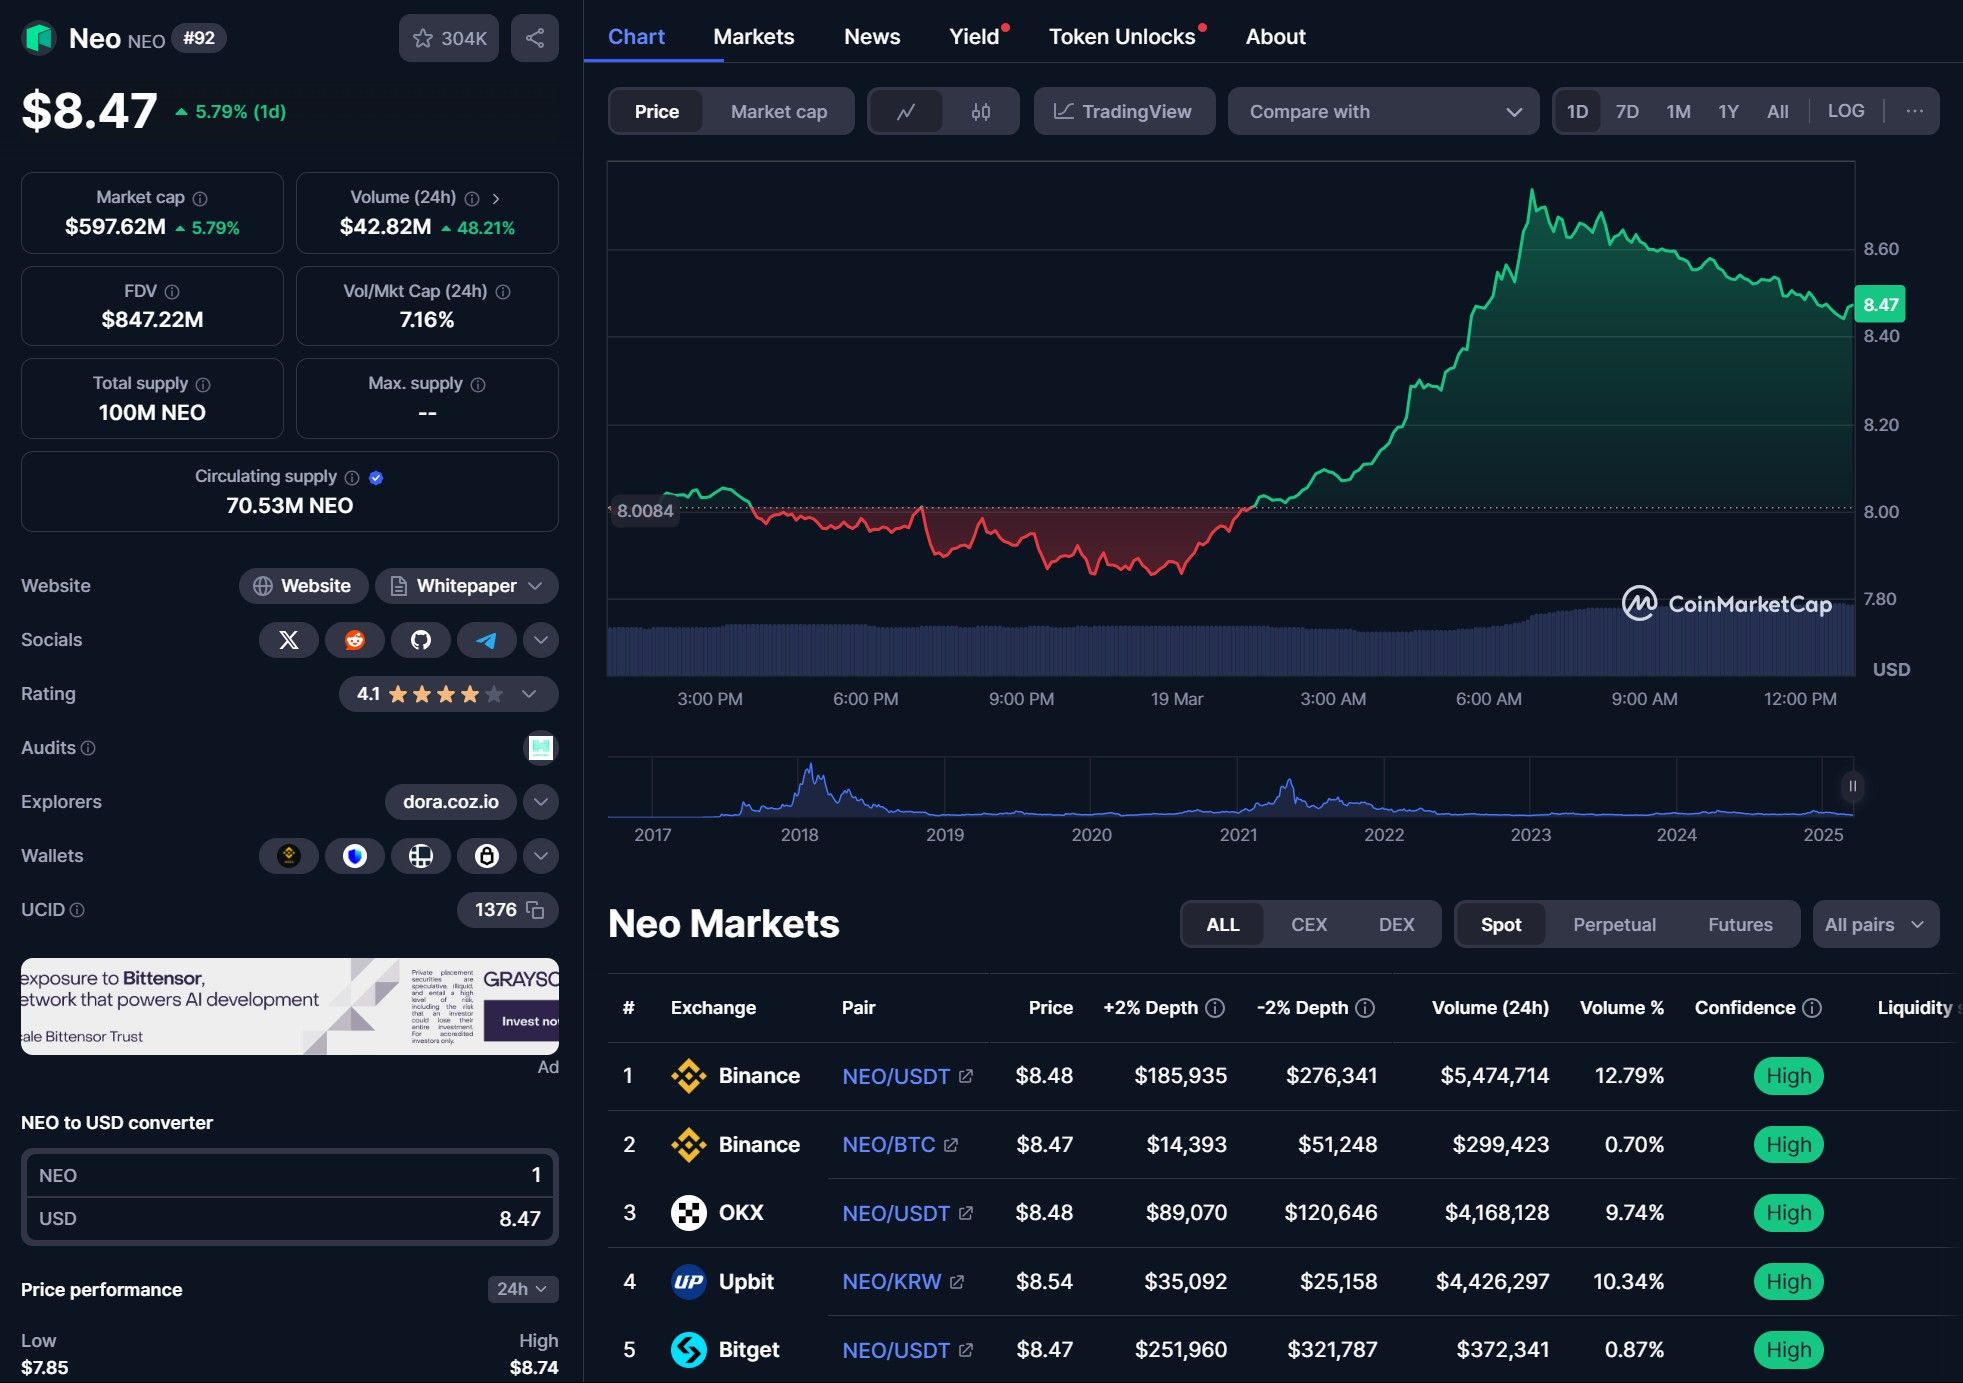This screenshot has width=1963, height=1383.
Task: Open the X (Twitter) social link
Action: pyautogui.click(x=289, y=640)
